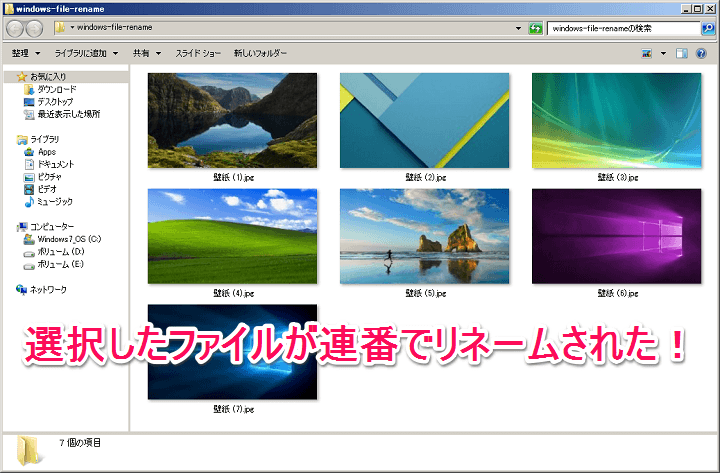Click windows-file-rename in the address path
The height and width of the screenshot is (473, 720).
pyautogui.click(x=114, y=28)
